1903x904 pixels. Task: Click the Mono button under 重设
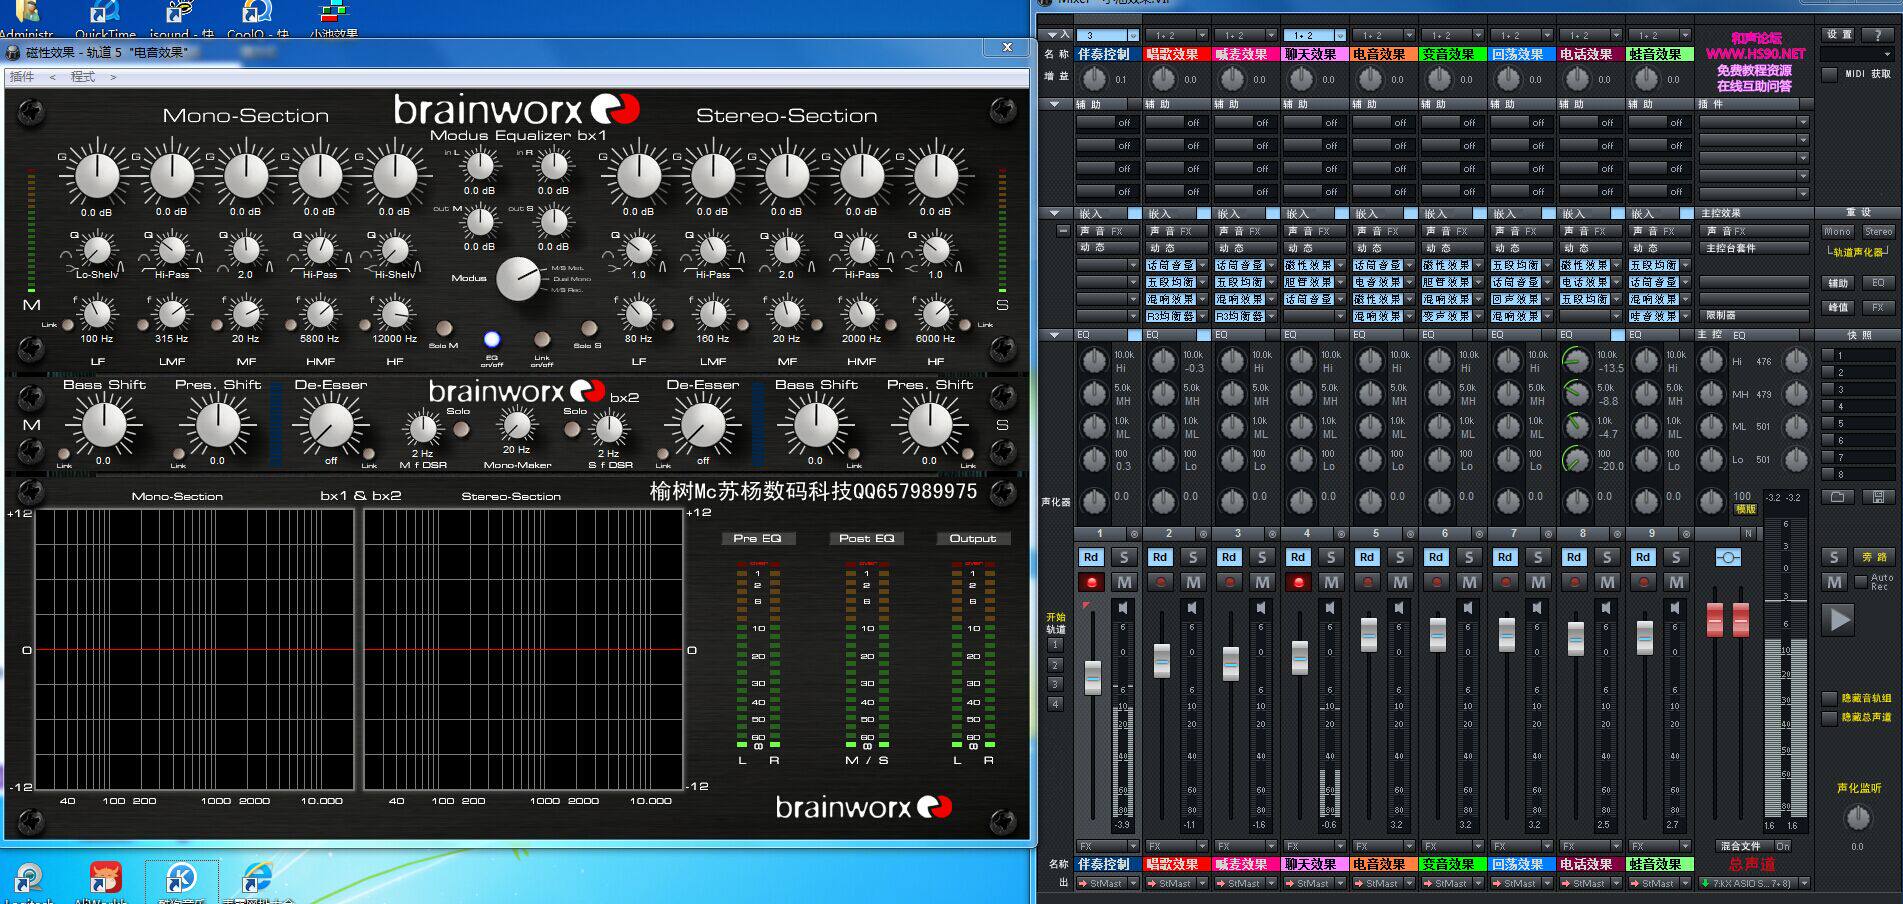1838,231
